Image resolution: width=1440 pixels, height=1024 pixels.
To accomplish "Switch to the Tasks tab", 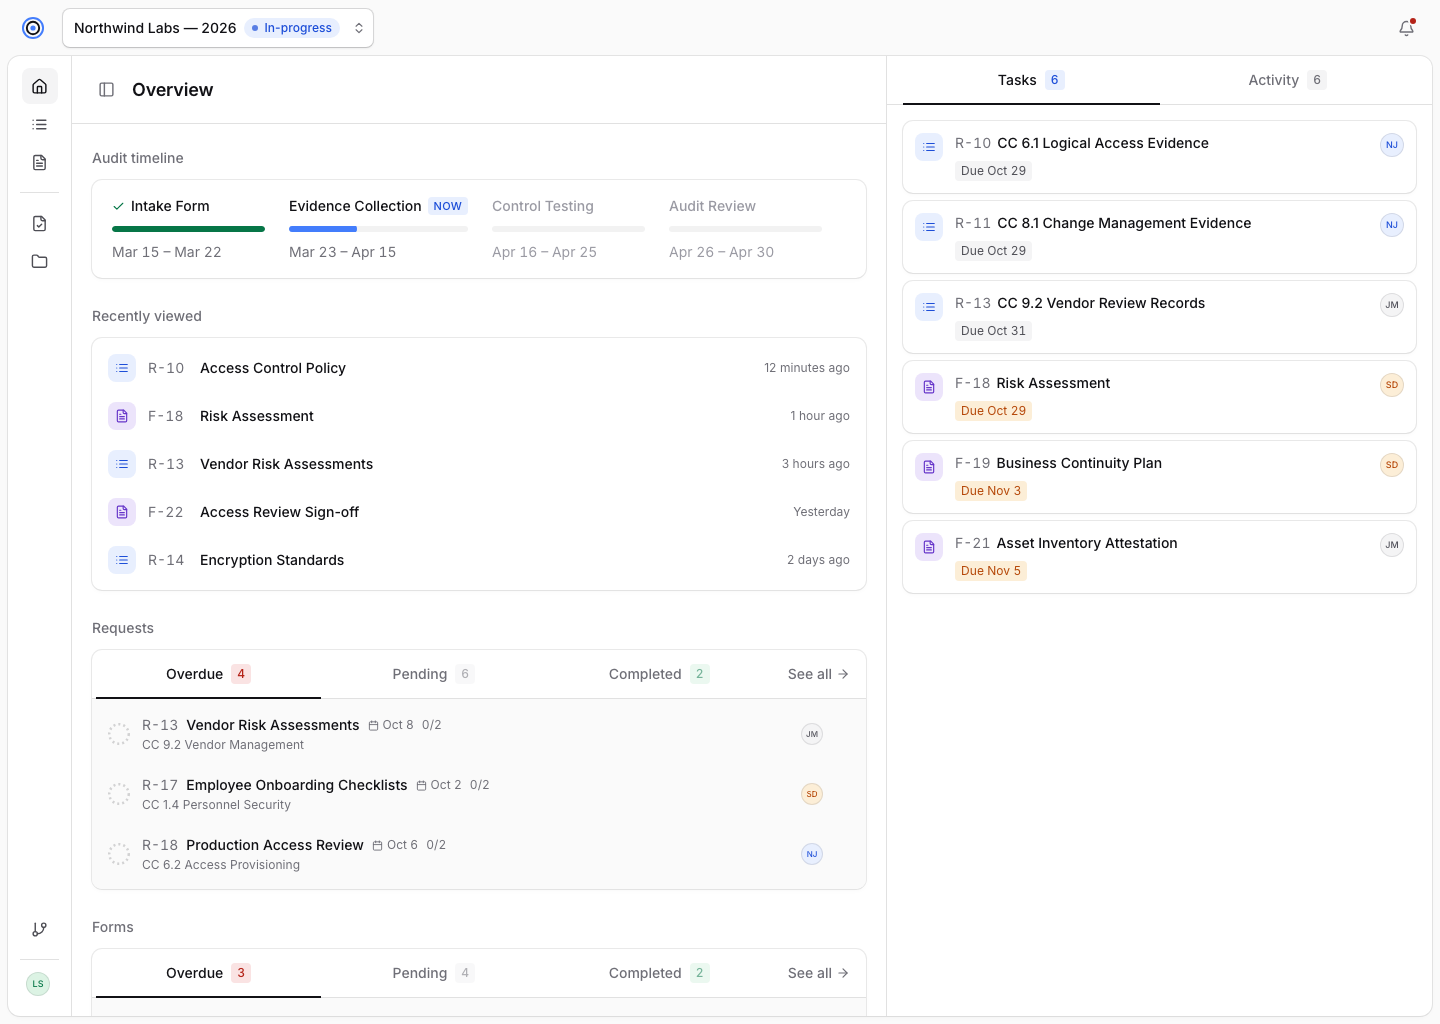I will [1031, 80].
